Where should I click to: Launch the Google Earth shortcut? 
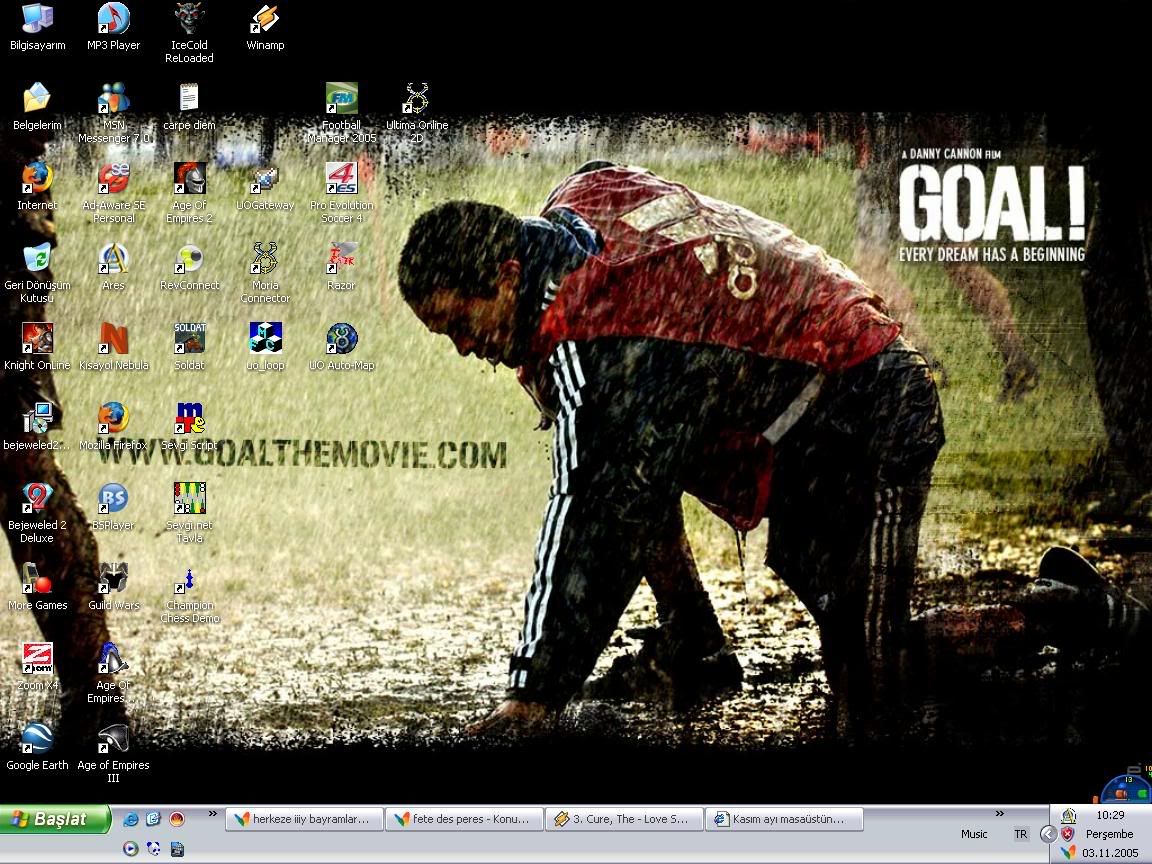coord(37,748)
